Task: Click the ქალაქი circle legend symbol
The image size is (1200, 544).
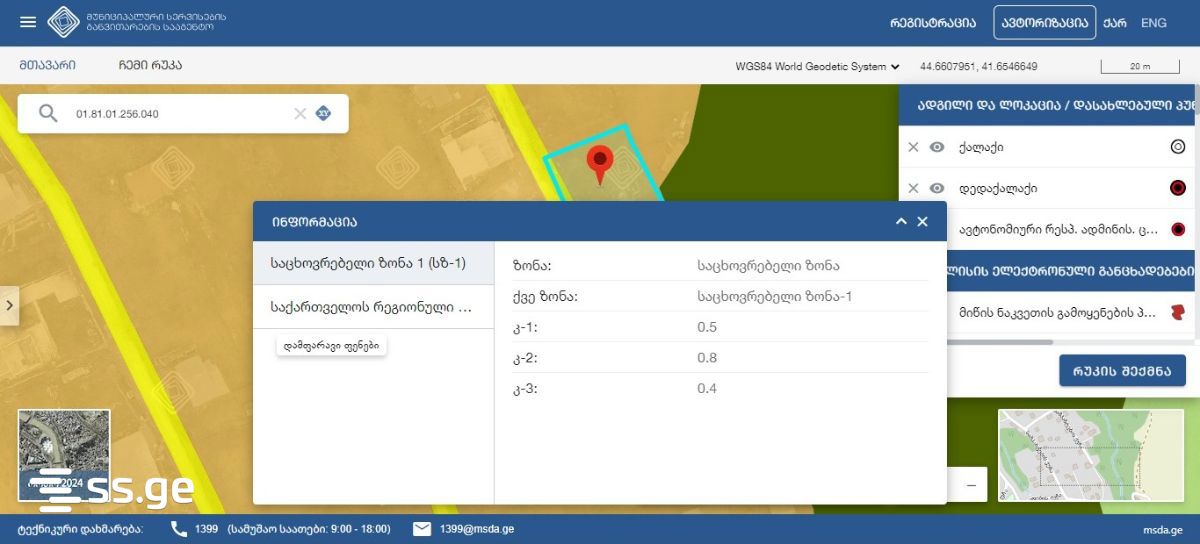Action: [x=1177, y=147]
